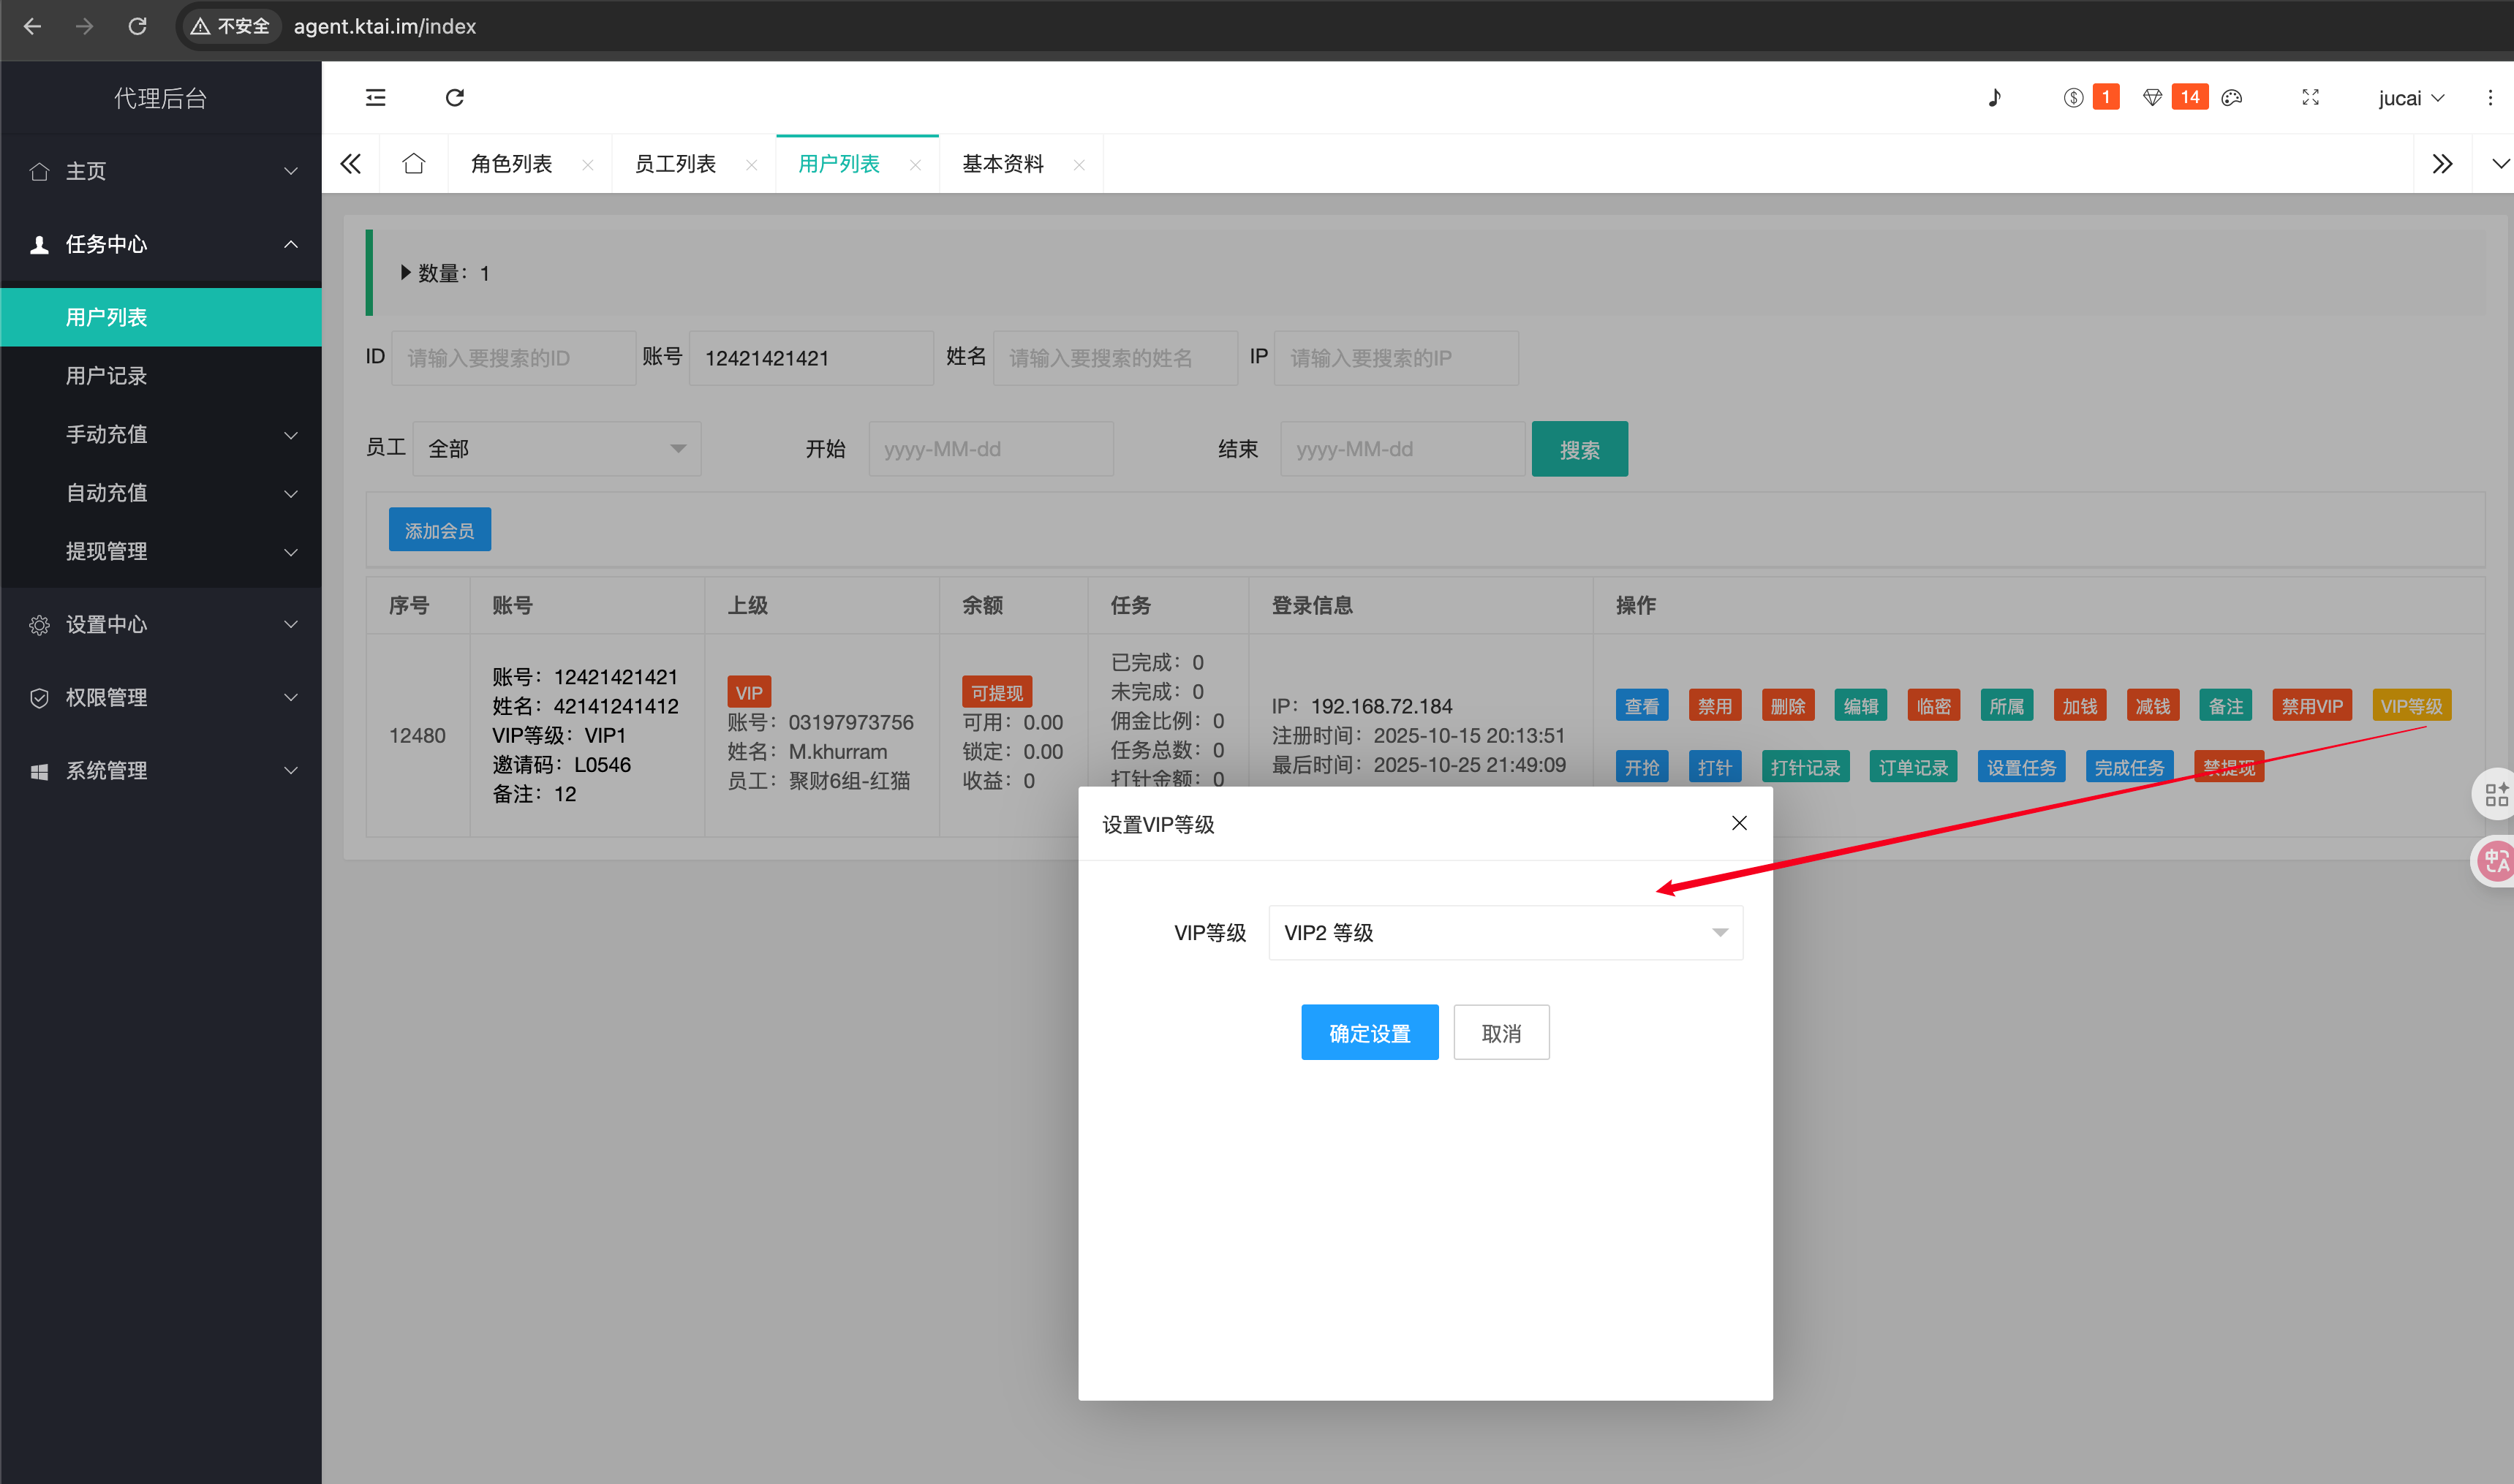Click the 取消 button in dialog

[x=1500, y=1032]
